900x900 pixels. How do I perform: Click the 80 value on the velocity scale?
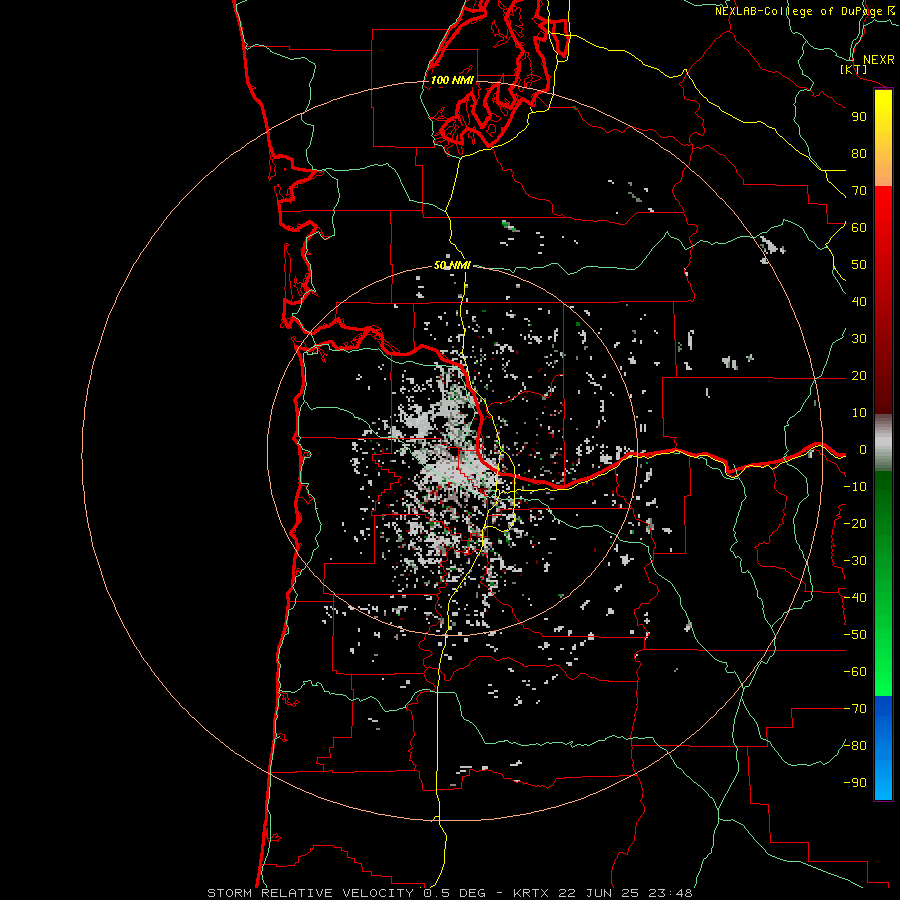tap(859, 154)
